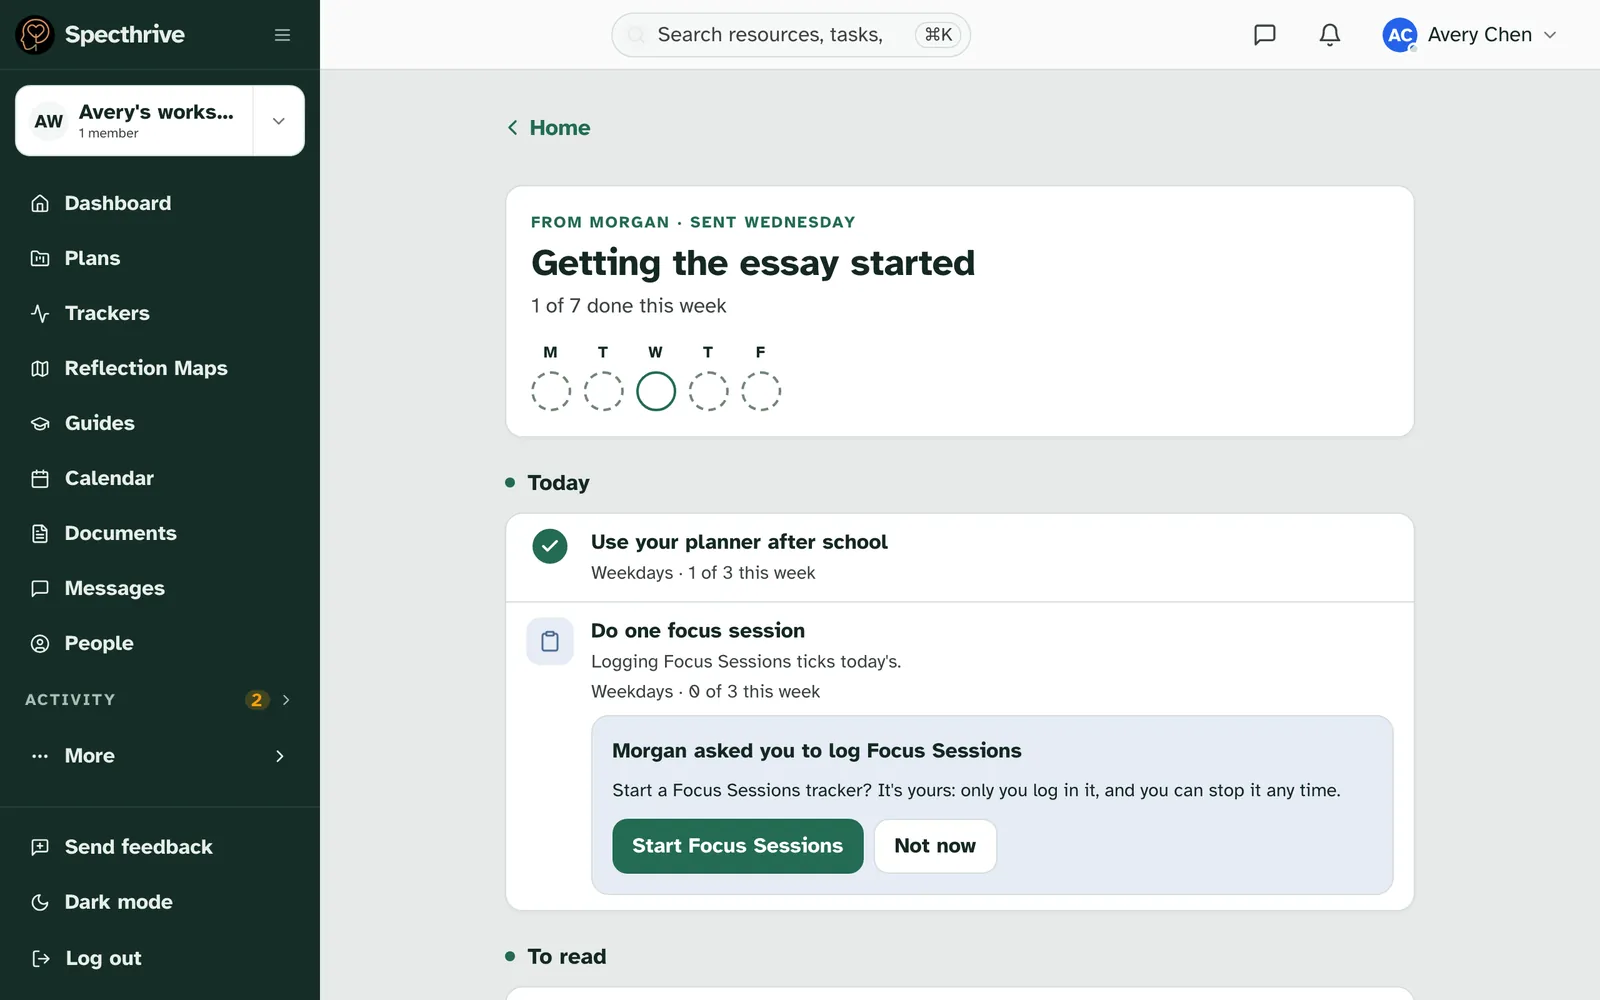Click People person icon in sidebar
This screenshot has height=1000, width=1600.
click(x=40, y=644)
